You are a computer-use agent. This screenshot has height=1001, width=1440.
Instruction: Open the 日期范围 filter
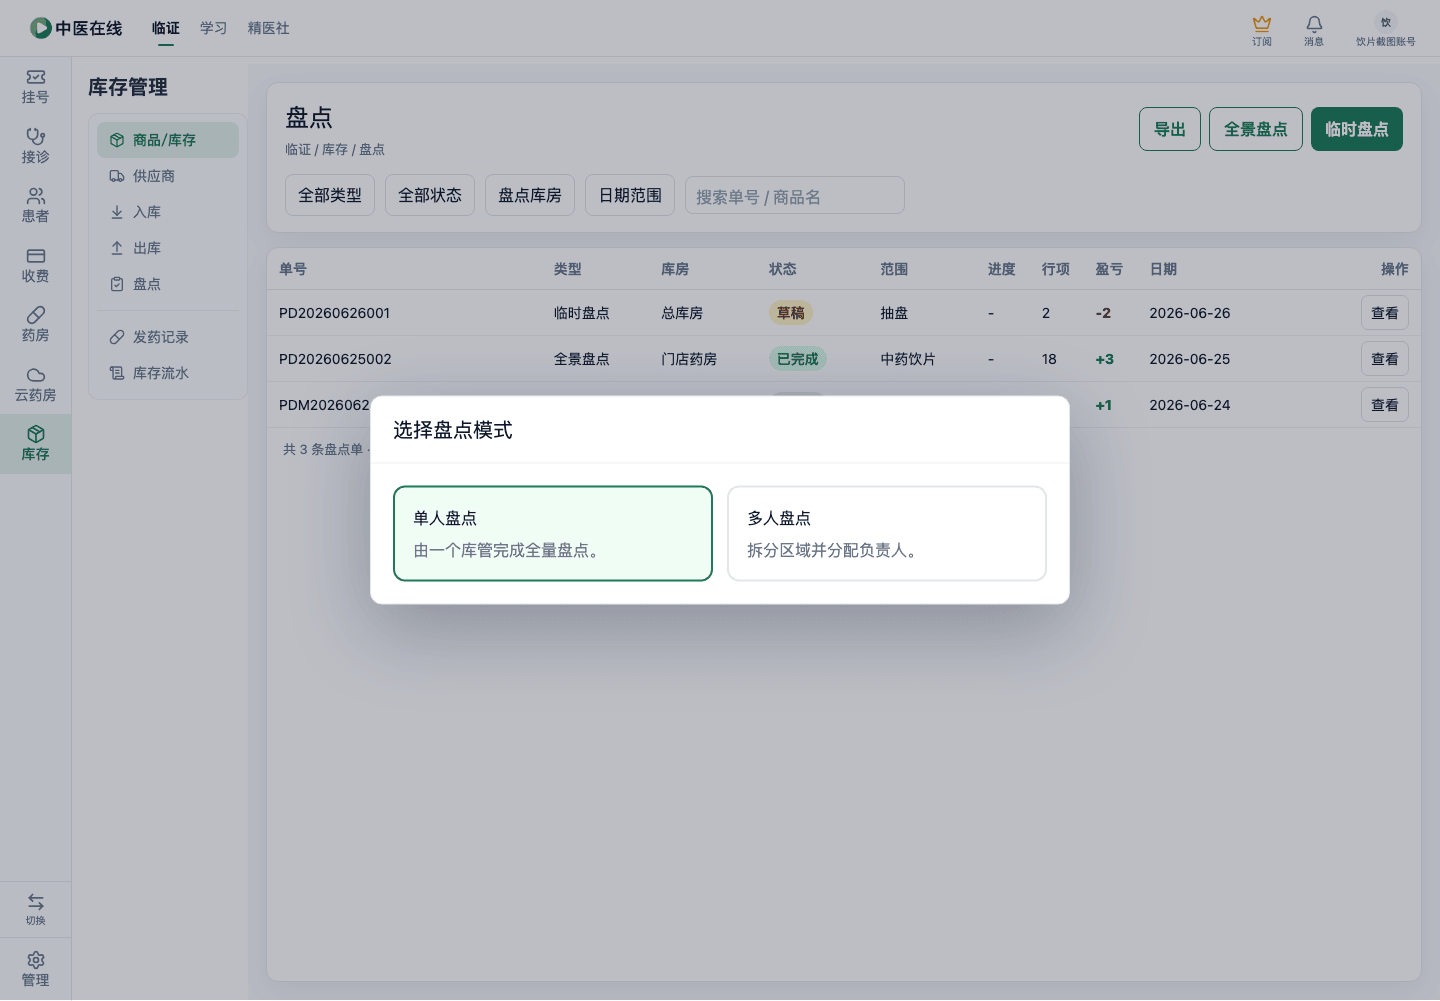click(x=630, y=195)
